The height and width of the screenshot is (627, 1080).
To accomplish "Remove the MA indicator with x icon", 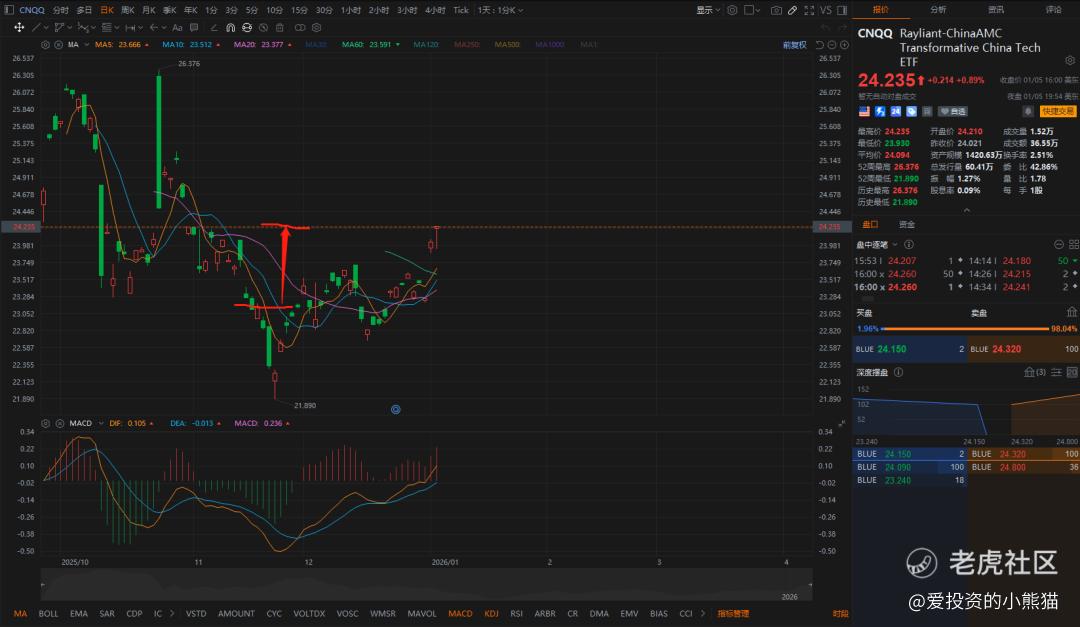I will [59, 45].
